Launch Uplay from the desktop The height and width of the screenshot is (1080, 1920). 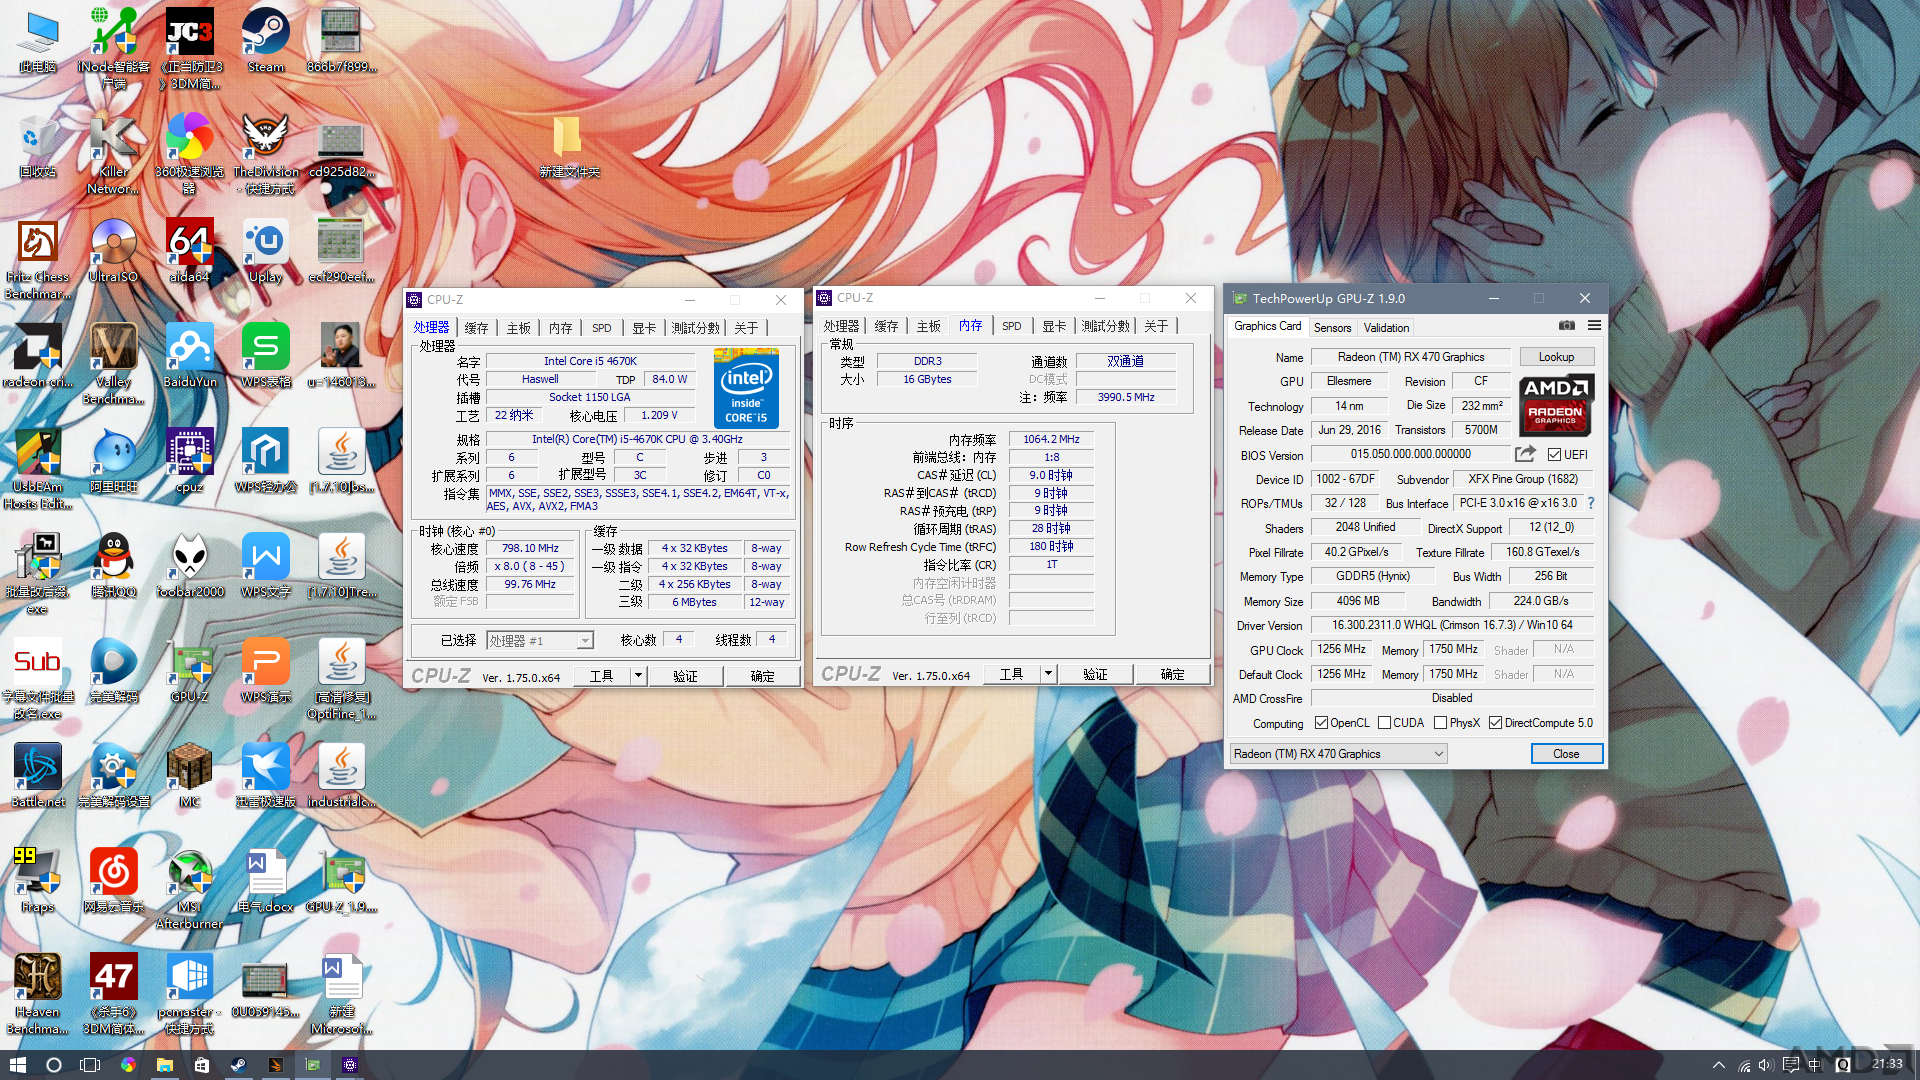[x=265, y=250]
